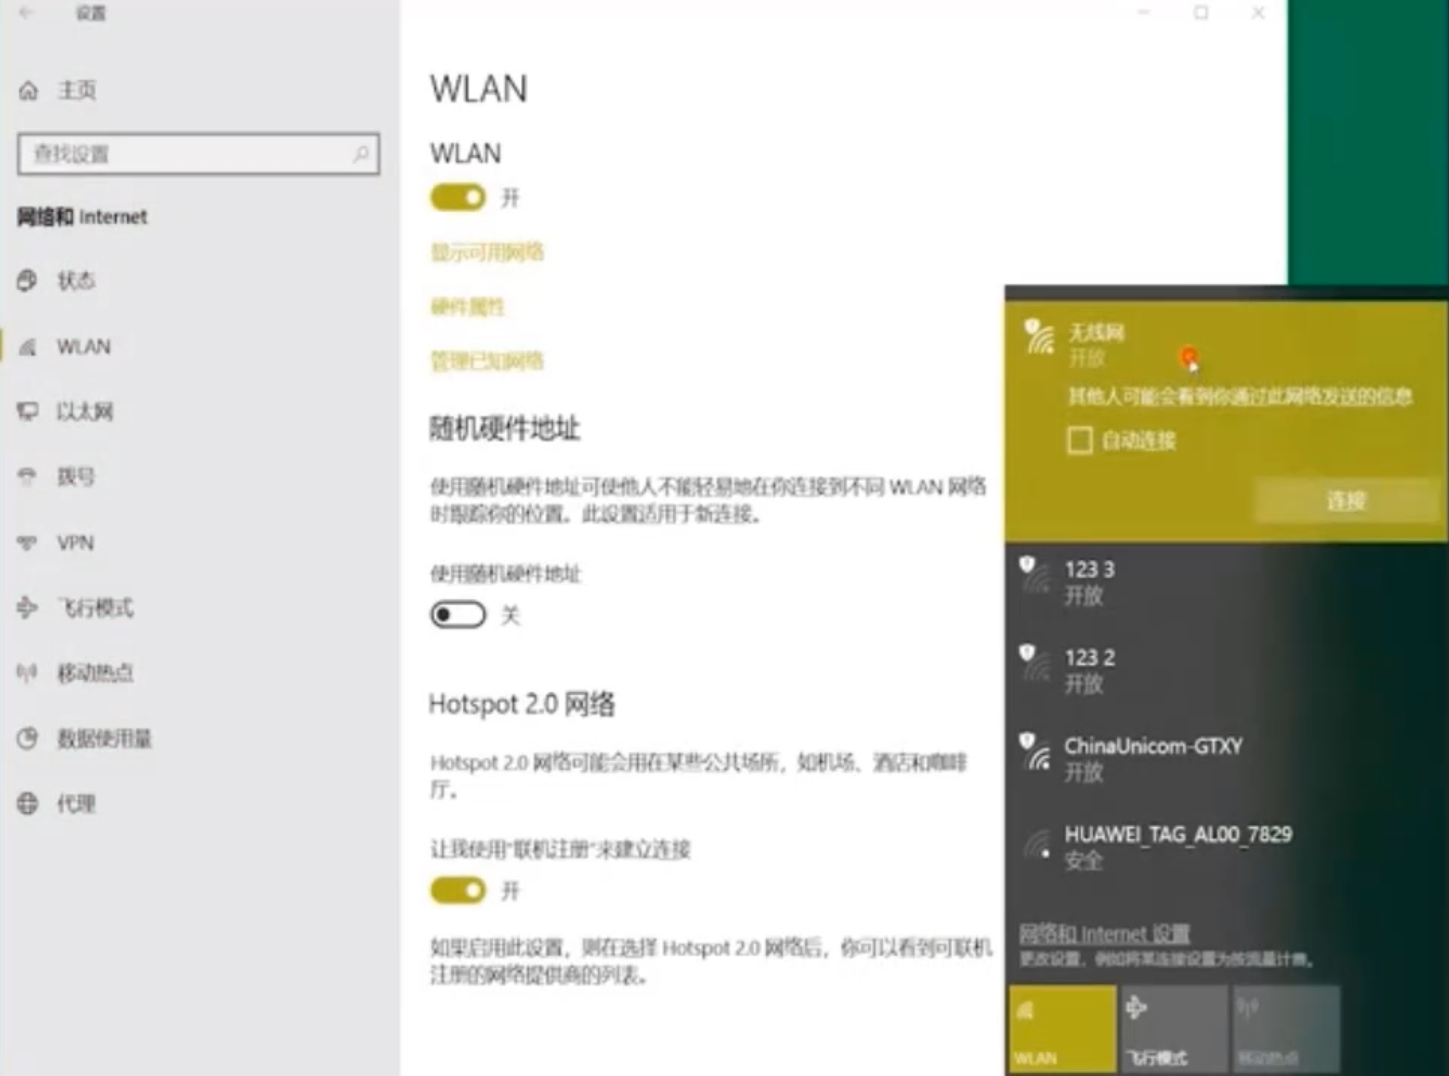
Task: Click the 代理 proxy globe icon
Action: click(x=28, y=804)
